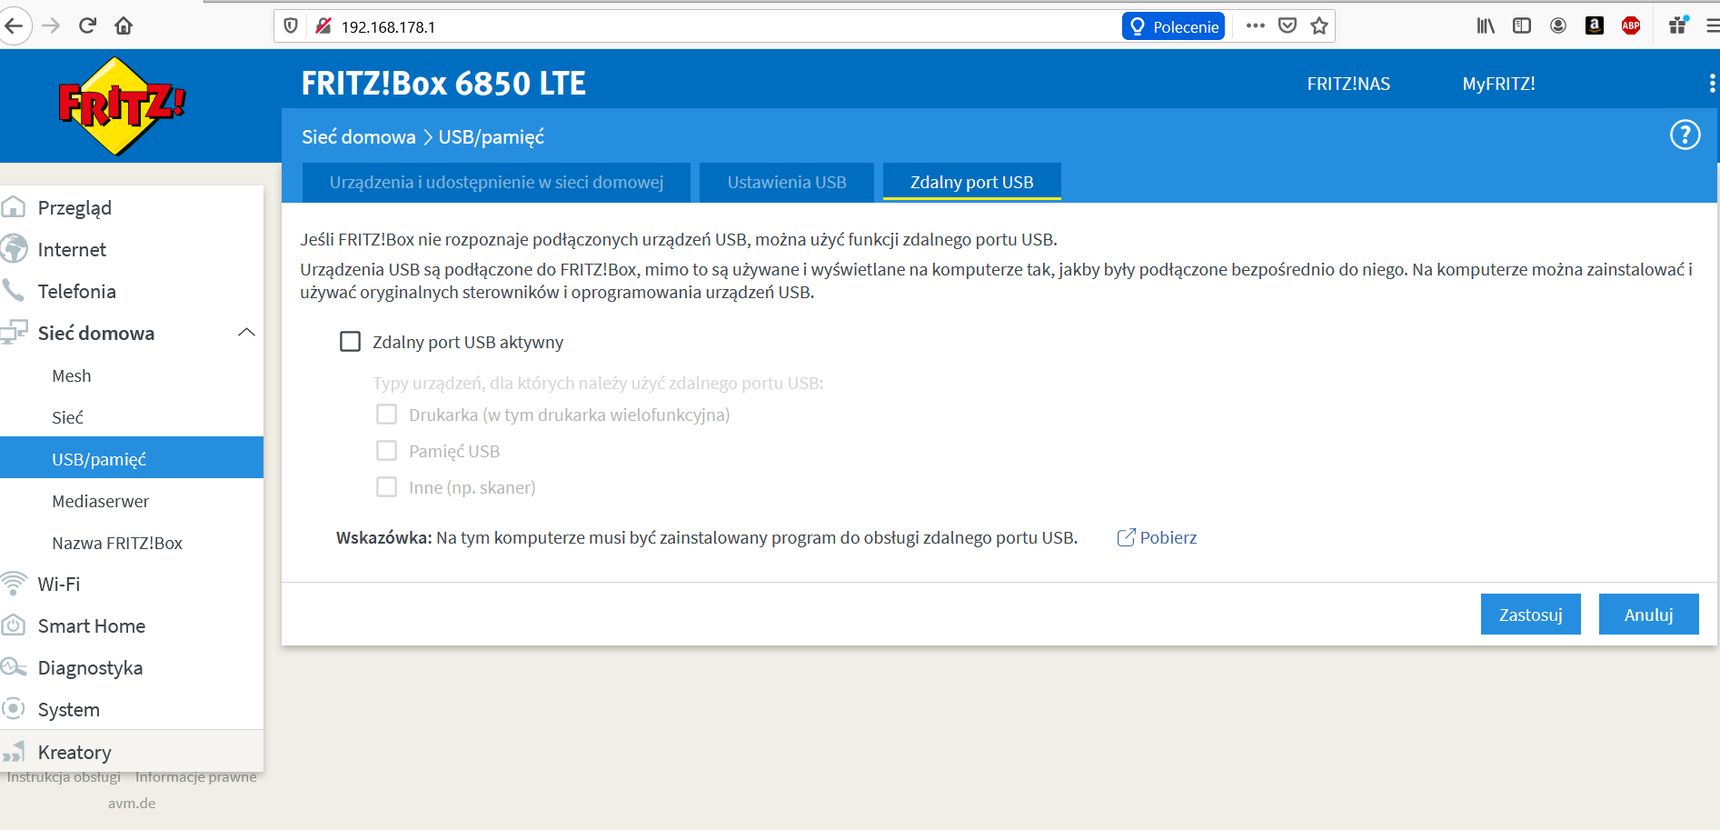Tick the Pamięć USB checkbox
The image size is (1720, 830).
(386, 451)
